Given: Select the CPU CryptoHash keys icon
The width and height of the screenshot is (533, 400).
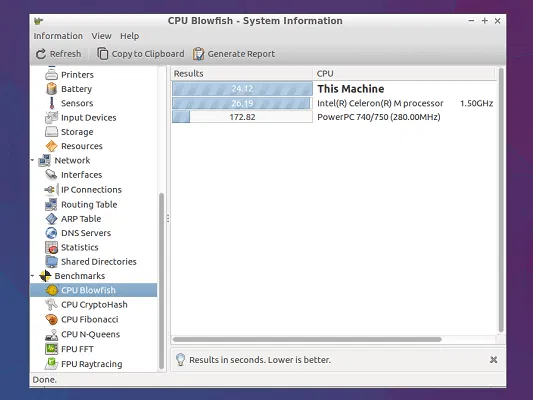Looking at the screenshot, I should [x=51, y=305].
